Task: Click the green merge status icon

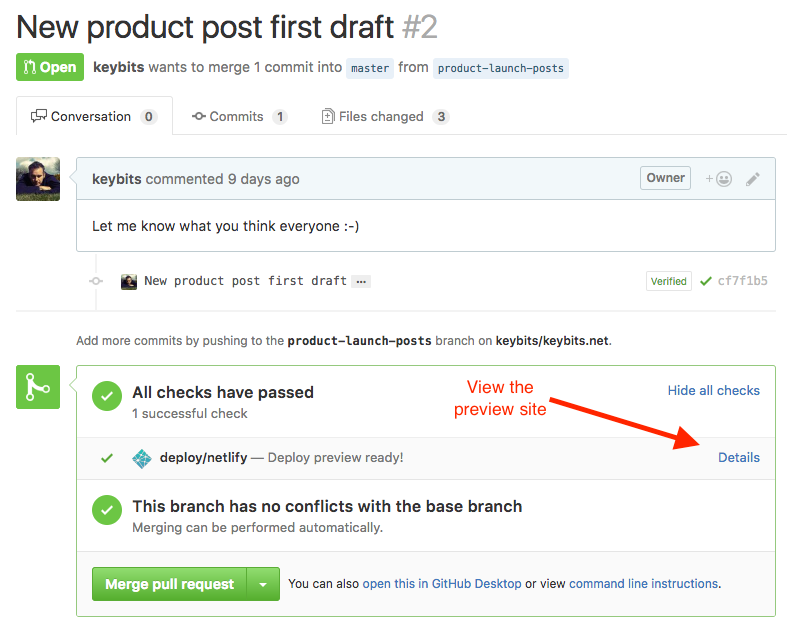Action: [38, 387]
